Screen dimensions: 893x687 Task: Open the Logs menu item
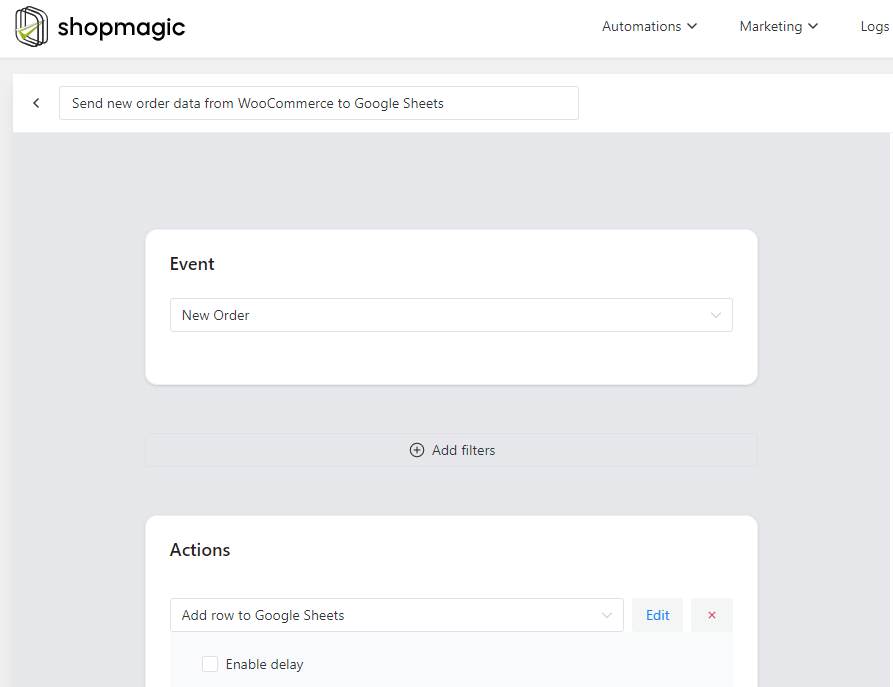click(x=875, y=26)
